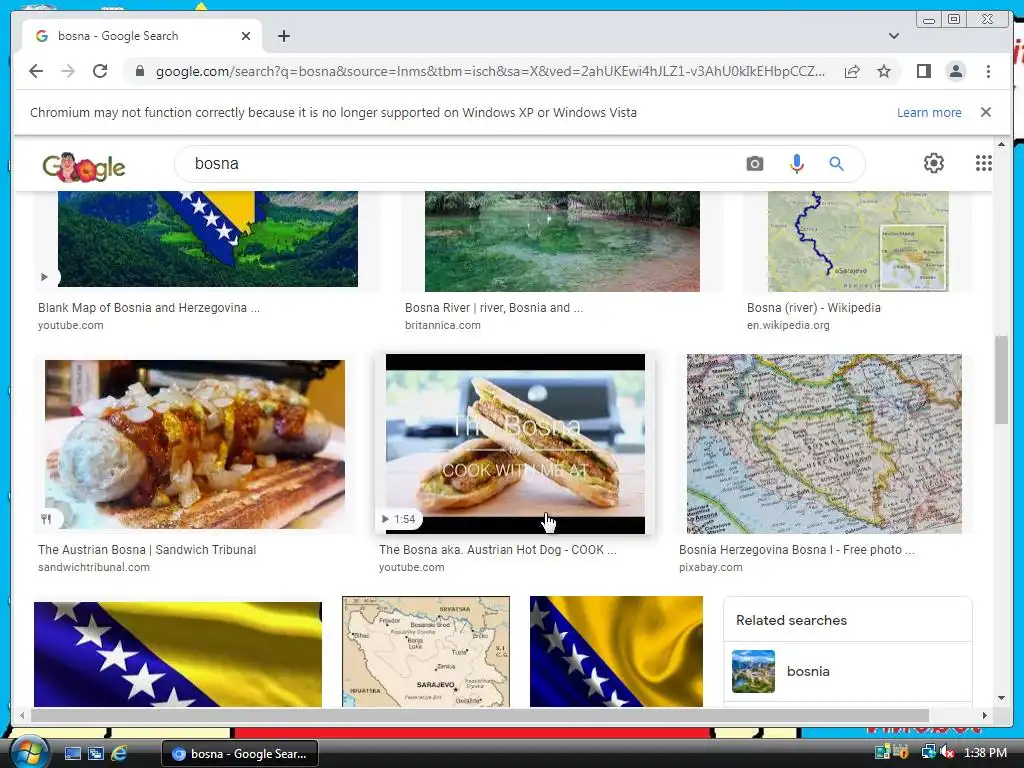The width and height of the screenshot is (1024, 768).
Task: Expand the tab search dropdown arrow
Action: pos(893,36)
